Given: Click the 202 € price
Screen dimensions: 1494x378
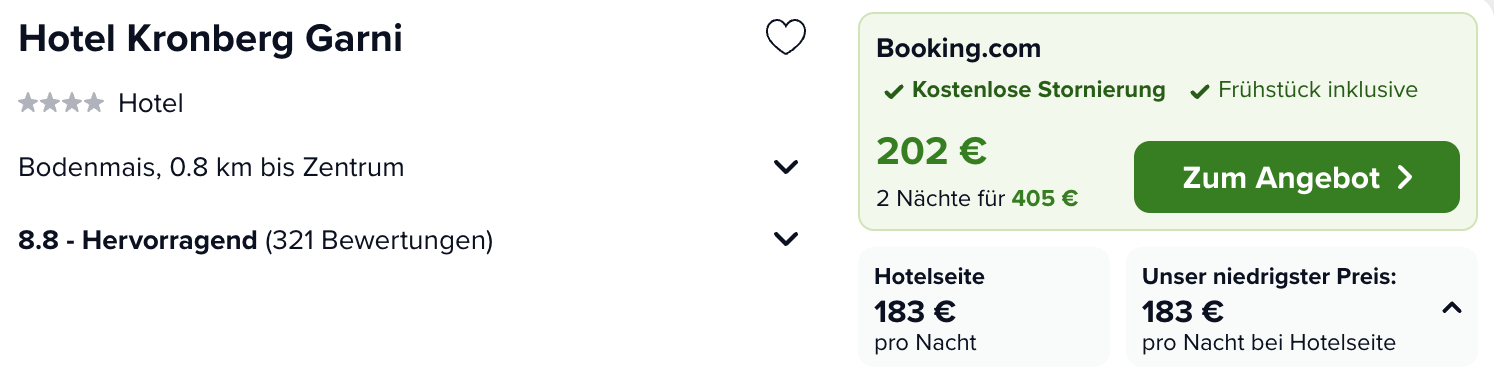Looking at the screenshot, I should (x=932, y=151).
